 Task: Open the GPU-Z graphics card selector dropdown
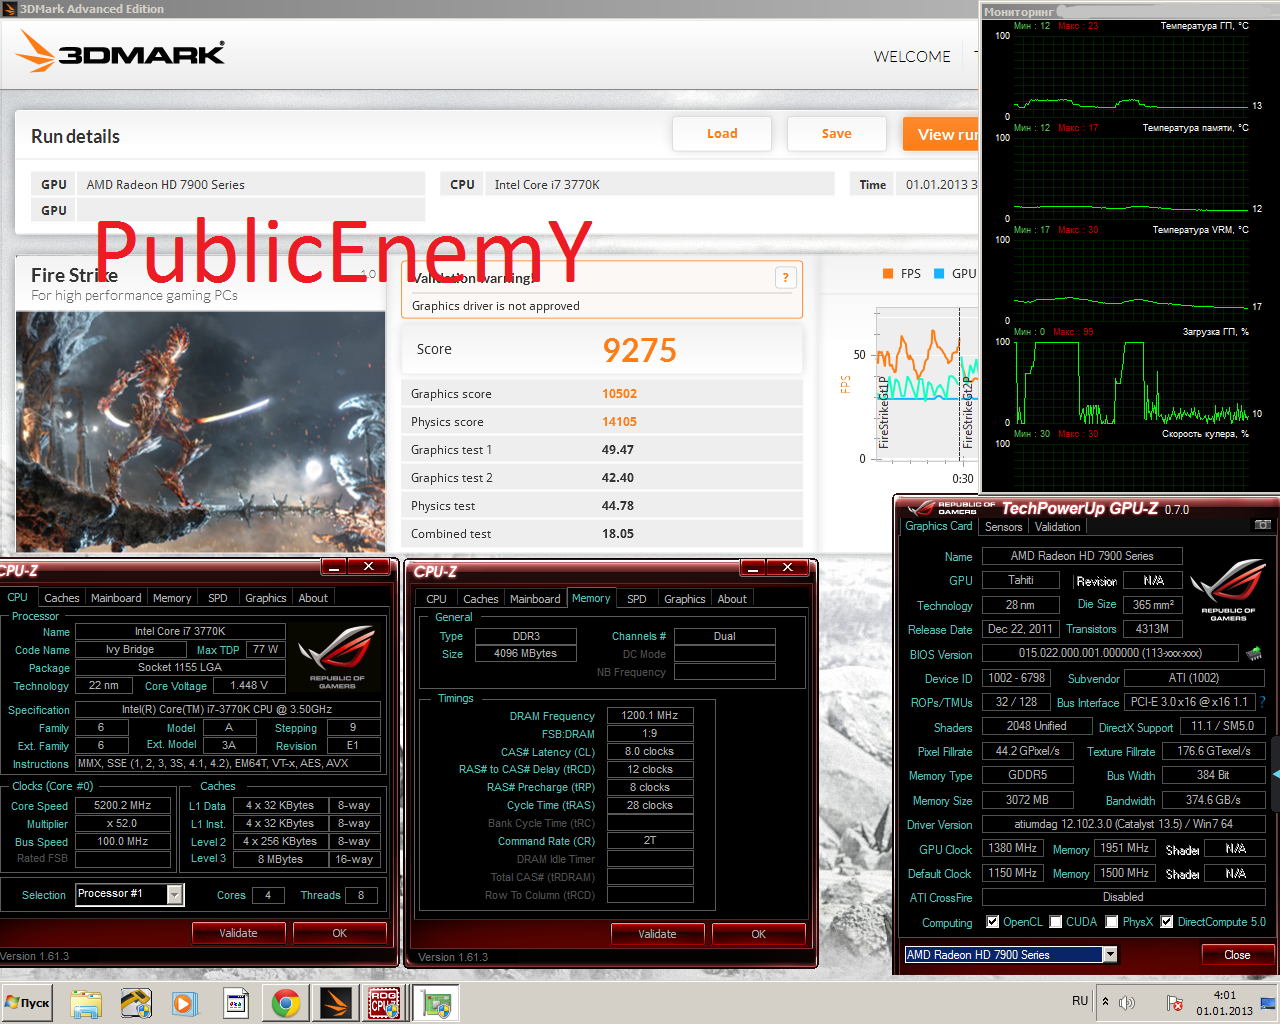pos(1110,955)
